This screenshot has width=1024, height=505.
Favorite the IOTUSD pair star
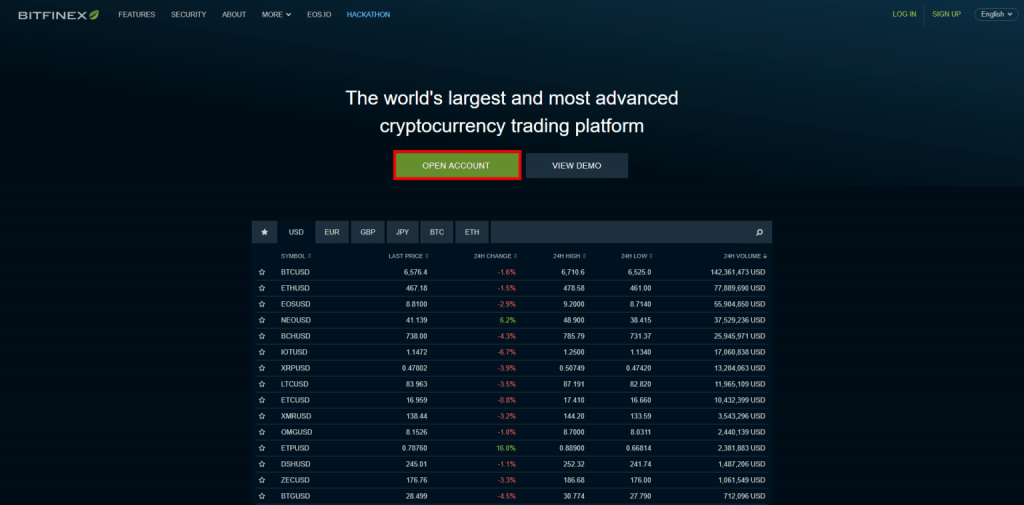coord(262,352)
